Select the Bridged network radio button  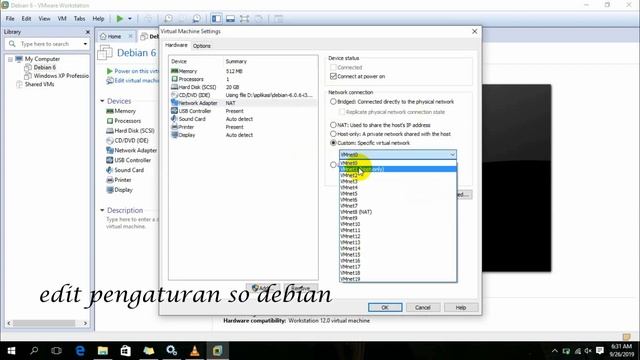pyautogui.click(x=333, y=102)
